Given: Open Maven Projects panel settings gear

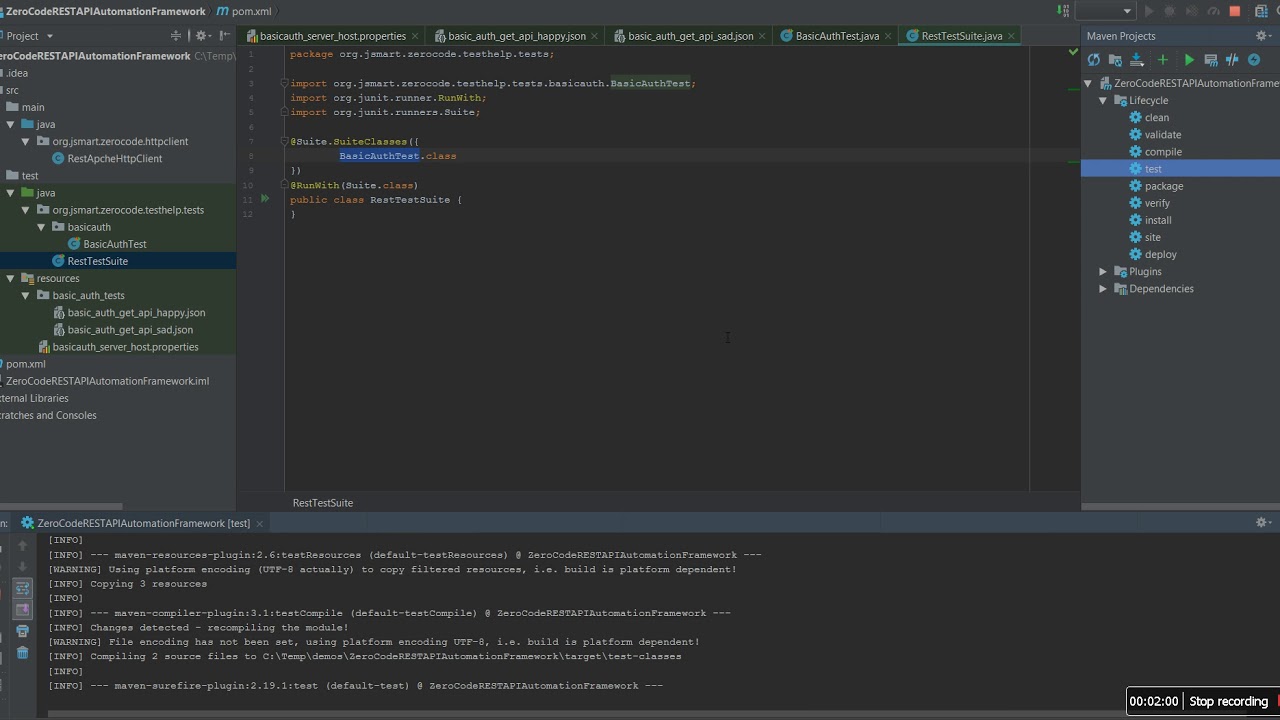Looking at the screenshot, I should (x=1262, y=36).
